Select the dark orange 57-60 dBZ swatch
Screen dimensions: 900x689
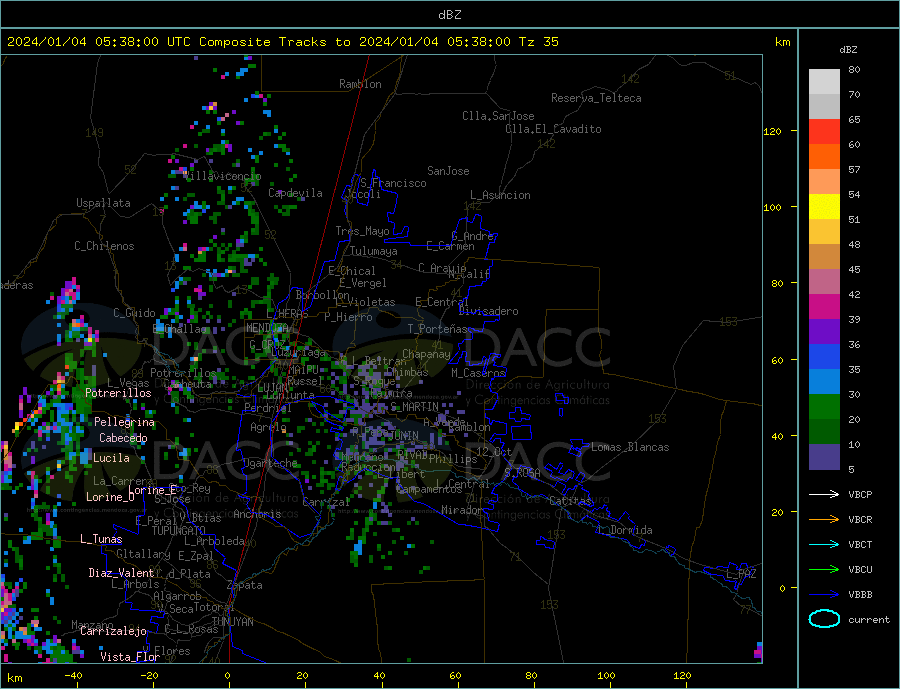(x=824, y=157)
